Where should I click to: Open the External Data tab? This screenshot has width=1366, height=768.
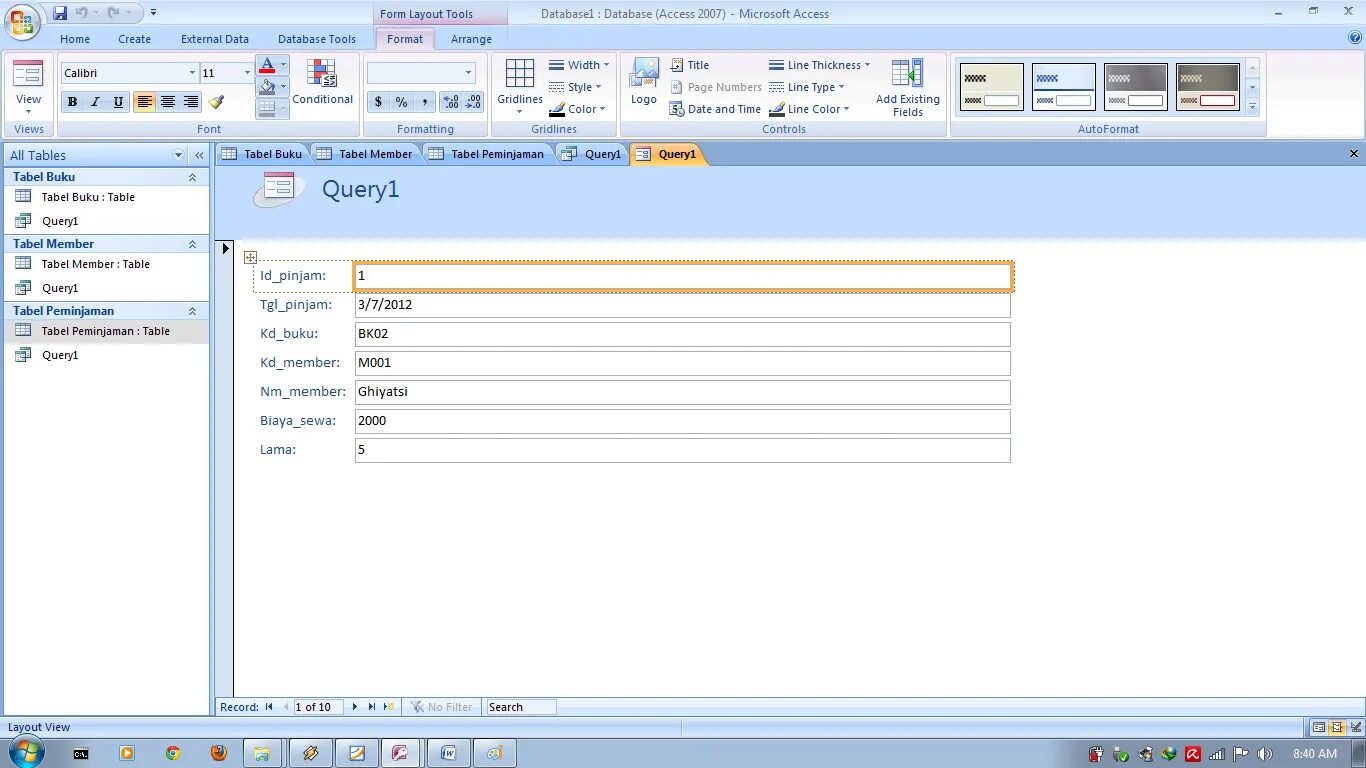(215, 39)
